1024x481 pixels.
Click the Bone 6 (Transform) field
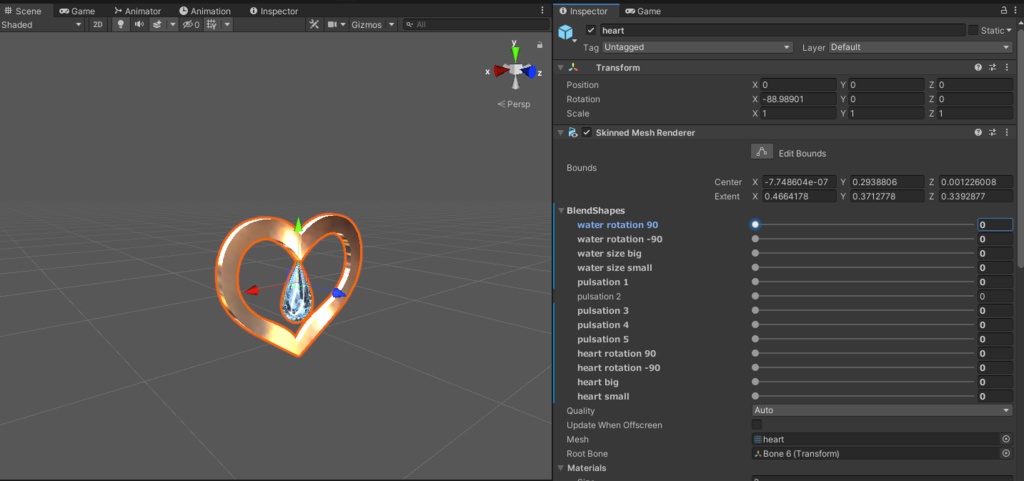pos(876,454)
